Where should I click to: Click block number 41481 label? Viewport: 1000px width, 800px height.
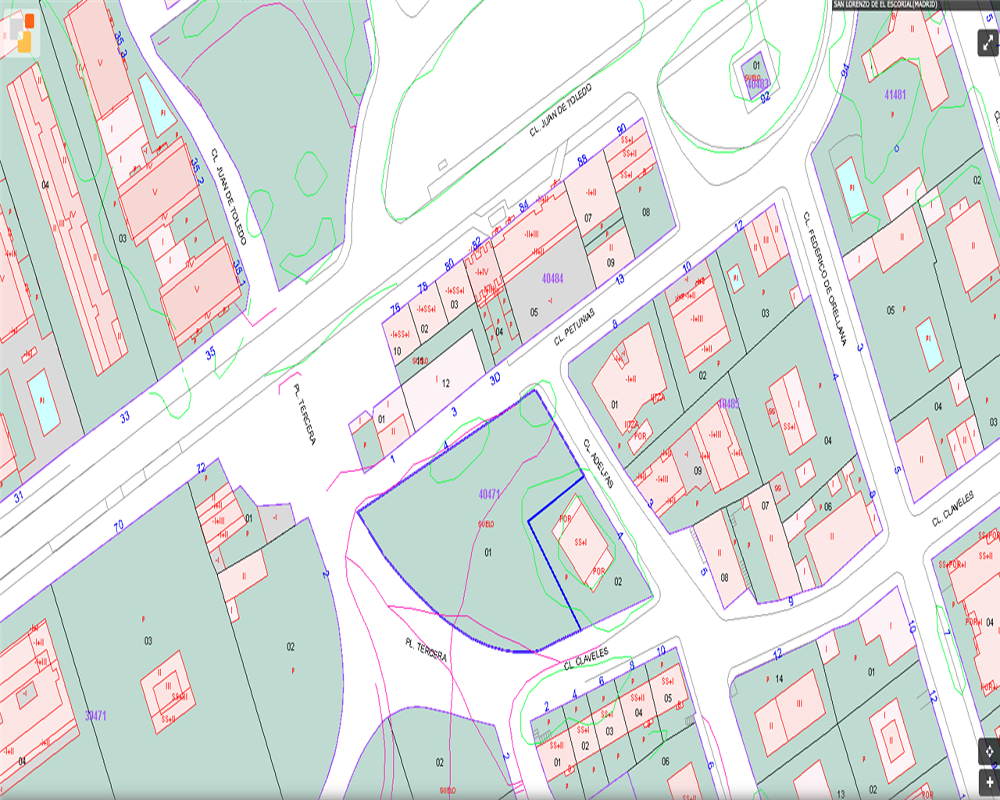(x=895, y=94)
